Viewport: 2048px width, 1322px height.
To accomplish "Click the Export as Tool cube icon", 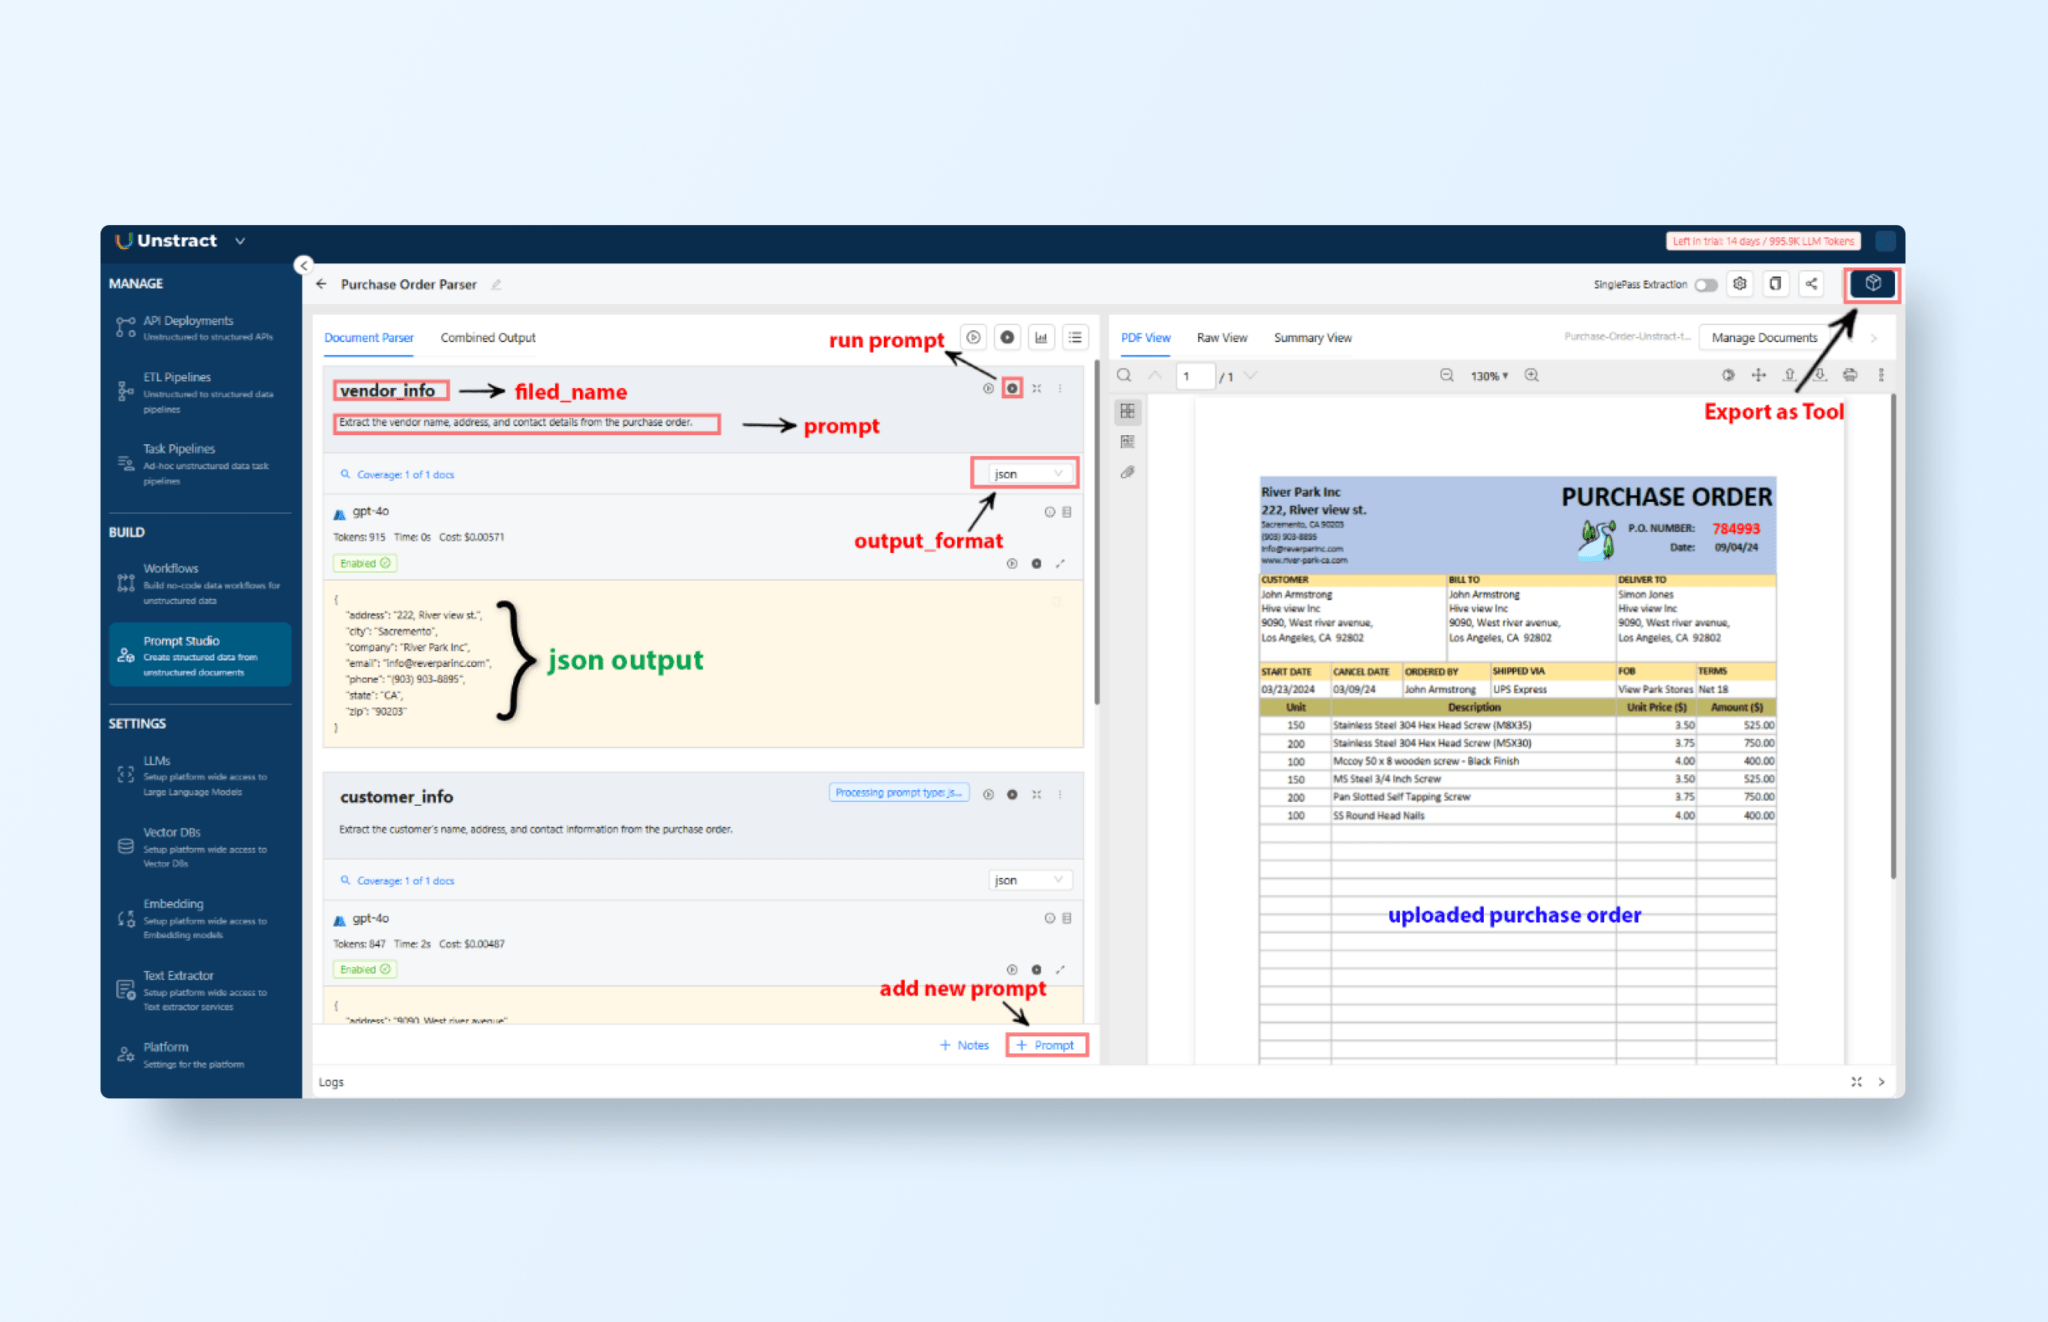I will coord(1870,284).
